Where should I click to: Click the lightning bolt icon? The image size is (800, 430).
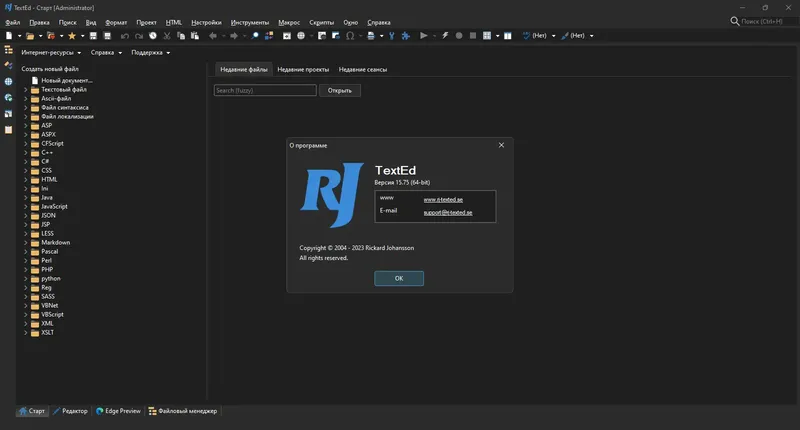(x=445, y=36)
